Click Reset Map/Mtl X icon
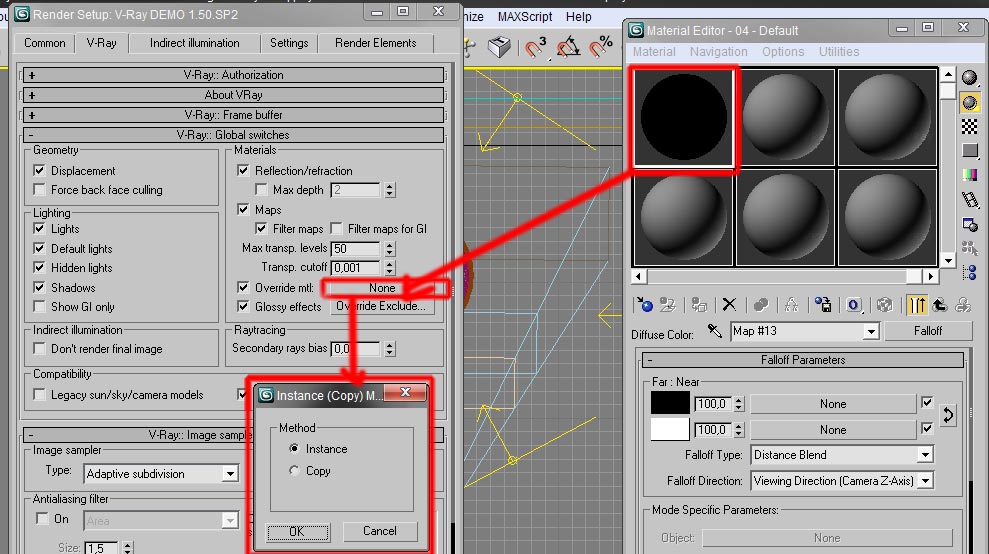989x554 pixels. click(x=729, y=305)
